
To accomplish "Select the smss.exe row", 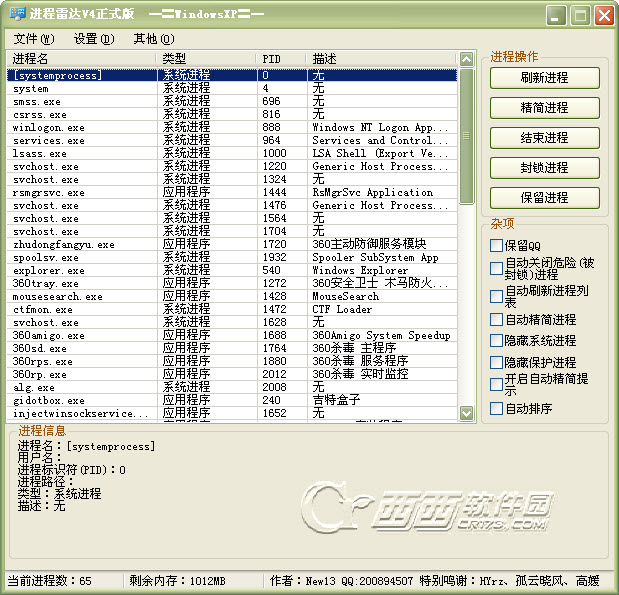I will (x=232, y=101).
